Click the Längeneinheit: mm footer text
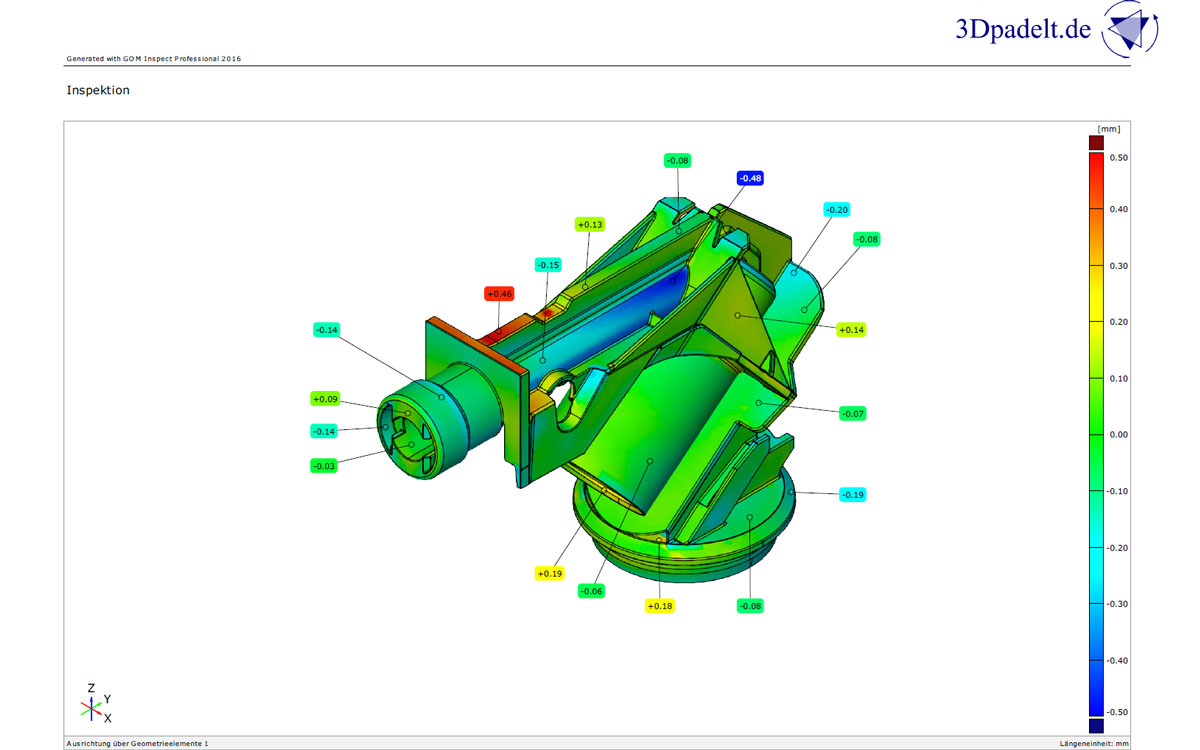1200x750 pixels. 1094,744
